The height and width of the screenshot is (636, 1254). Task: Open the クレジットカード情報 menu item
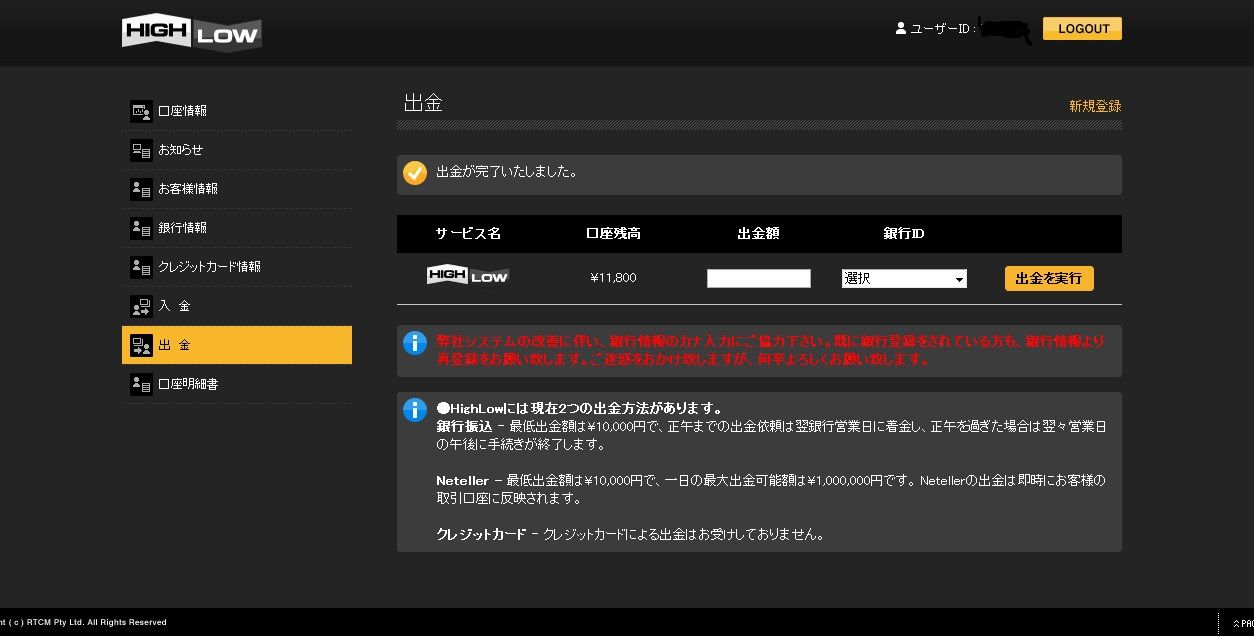[x=237, y=267]
